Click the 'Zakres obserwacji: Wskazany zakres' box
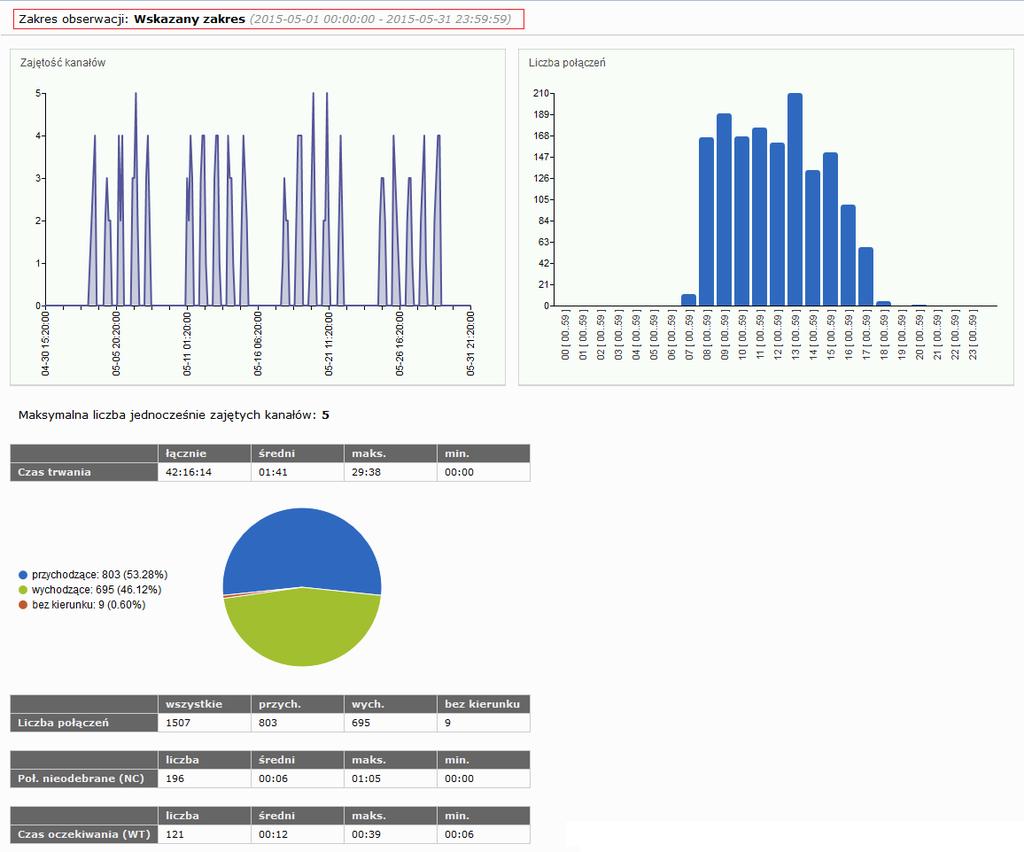This screenshot has width=1024, height=852. coord(268,19)
